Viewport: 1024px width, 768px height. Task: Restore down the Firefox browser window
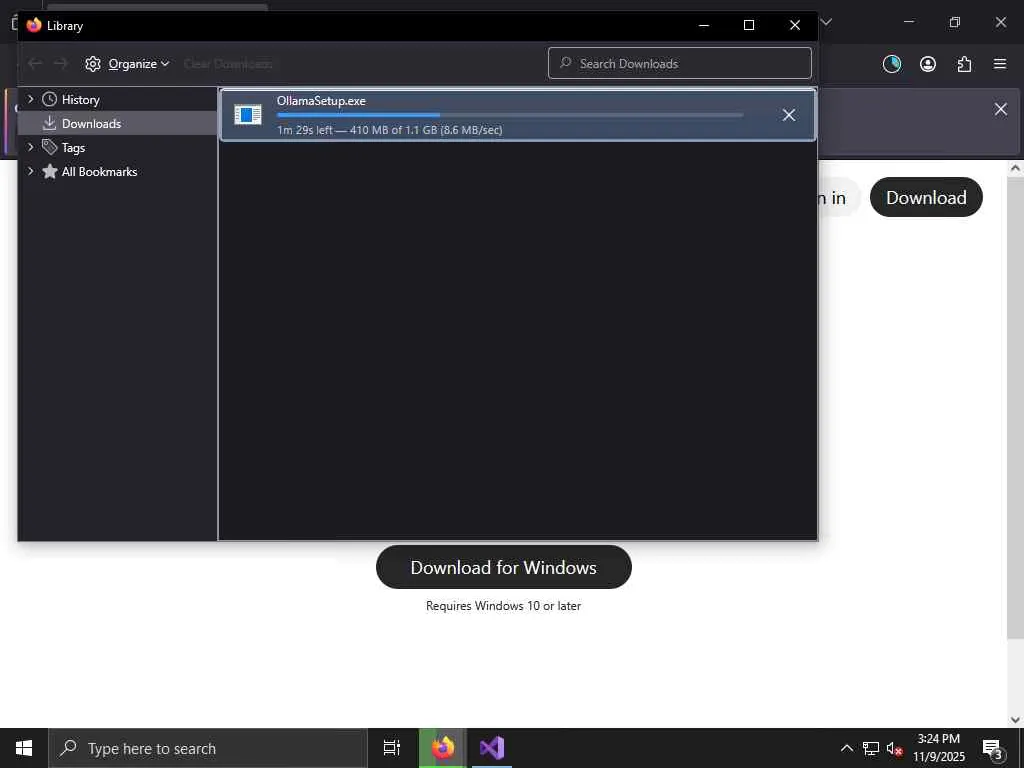(x=955, y=22)
